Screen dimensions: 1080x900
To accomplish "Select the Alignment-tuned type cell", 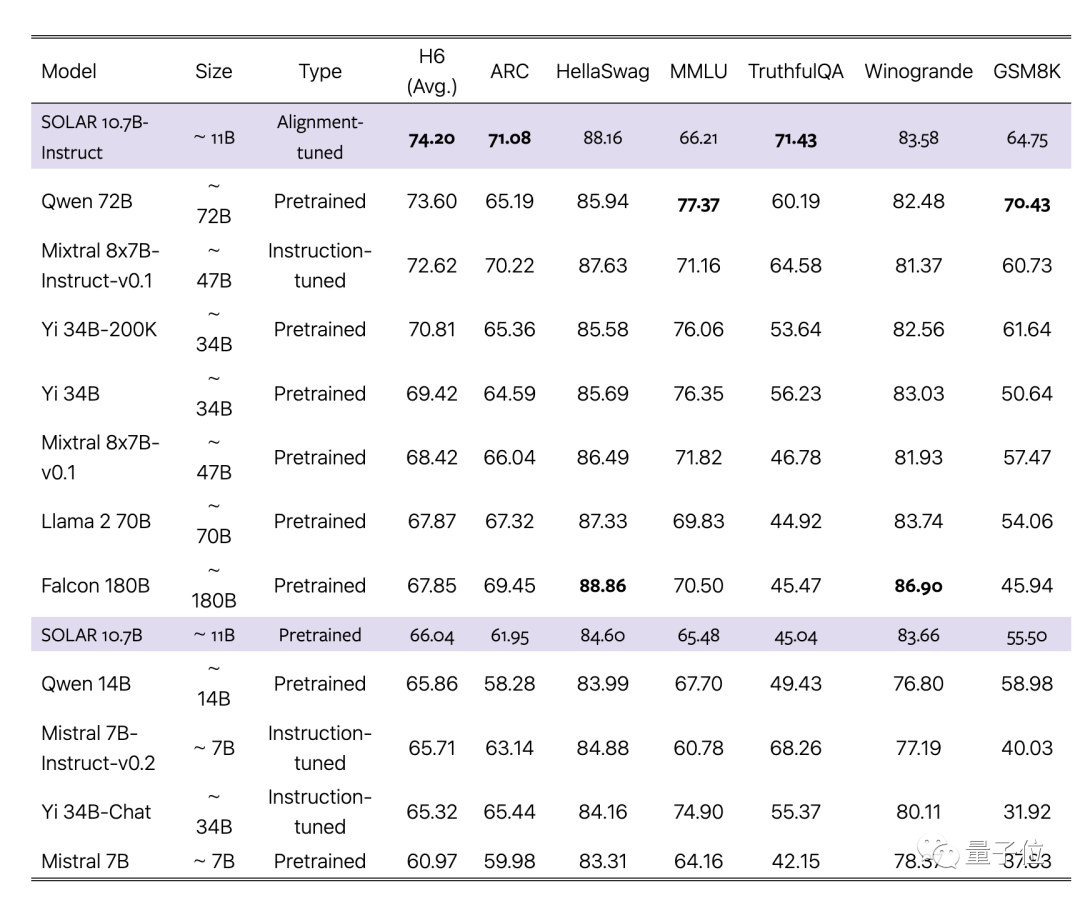I will point(320,137).
